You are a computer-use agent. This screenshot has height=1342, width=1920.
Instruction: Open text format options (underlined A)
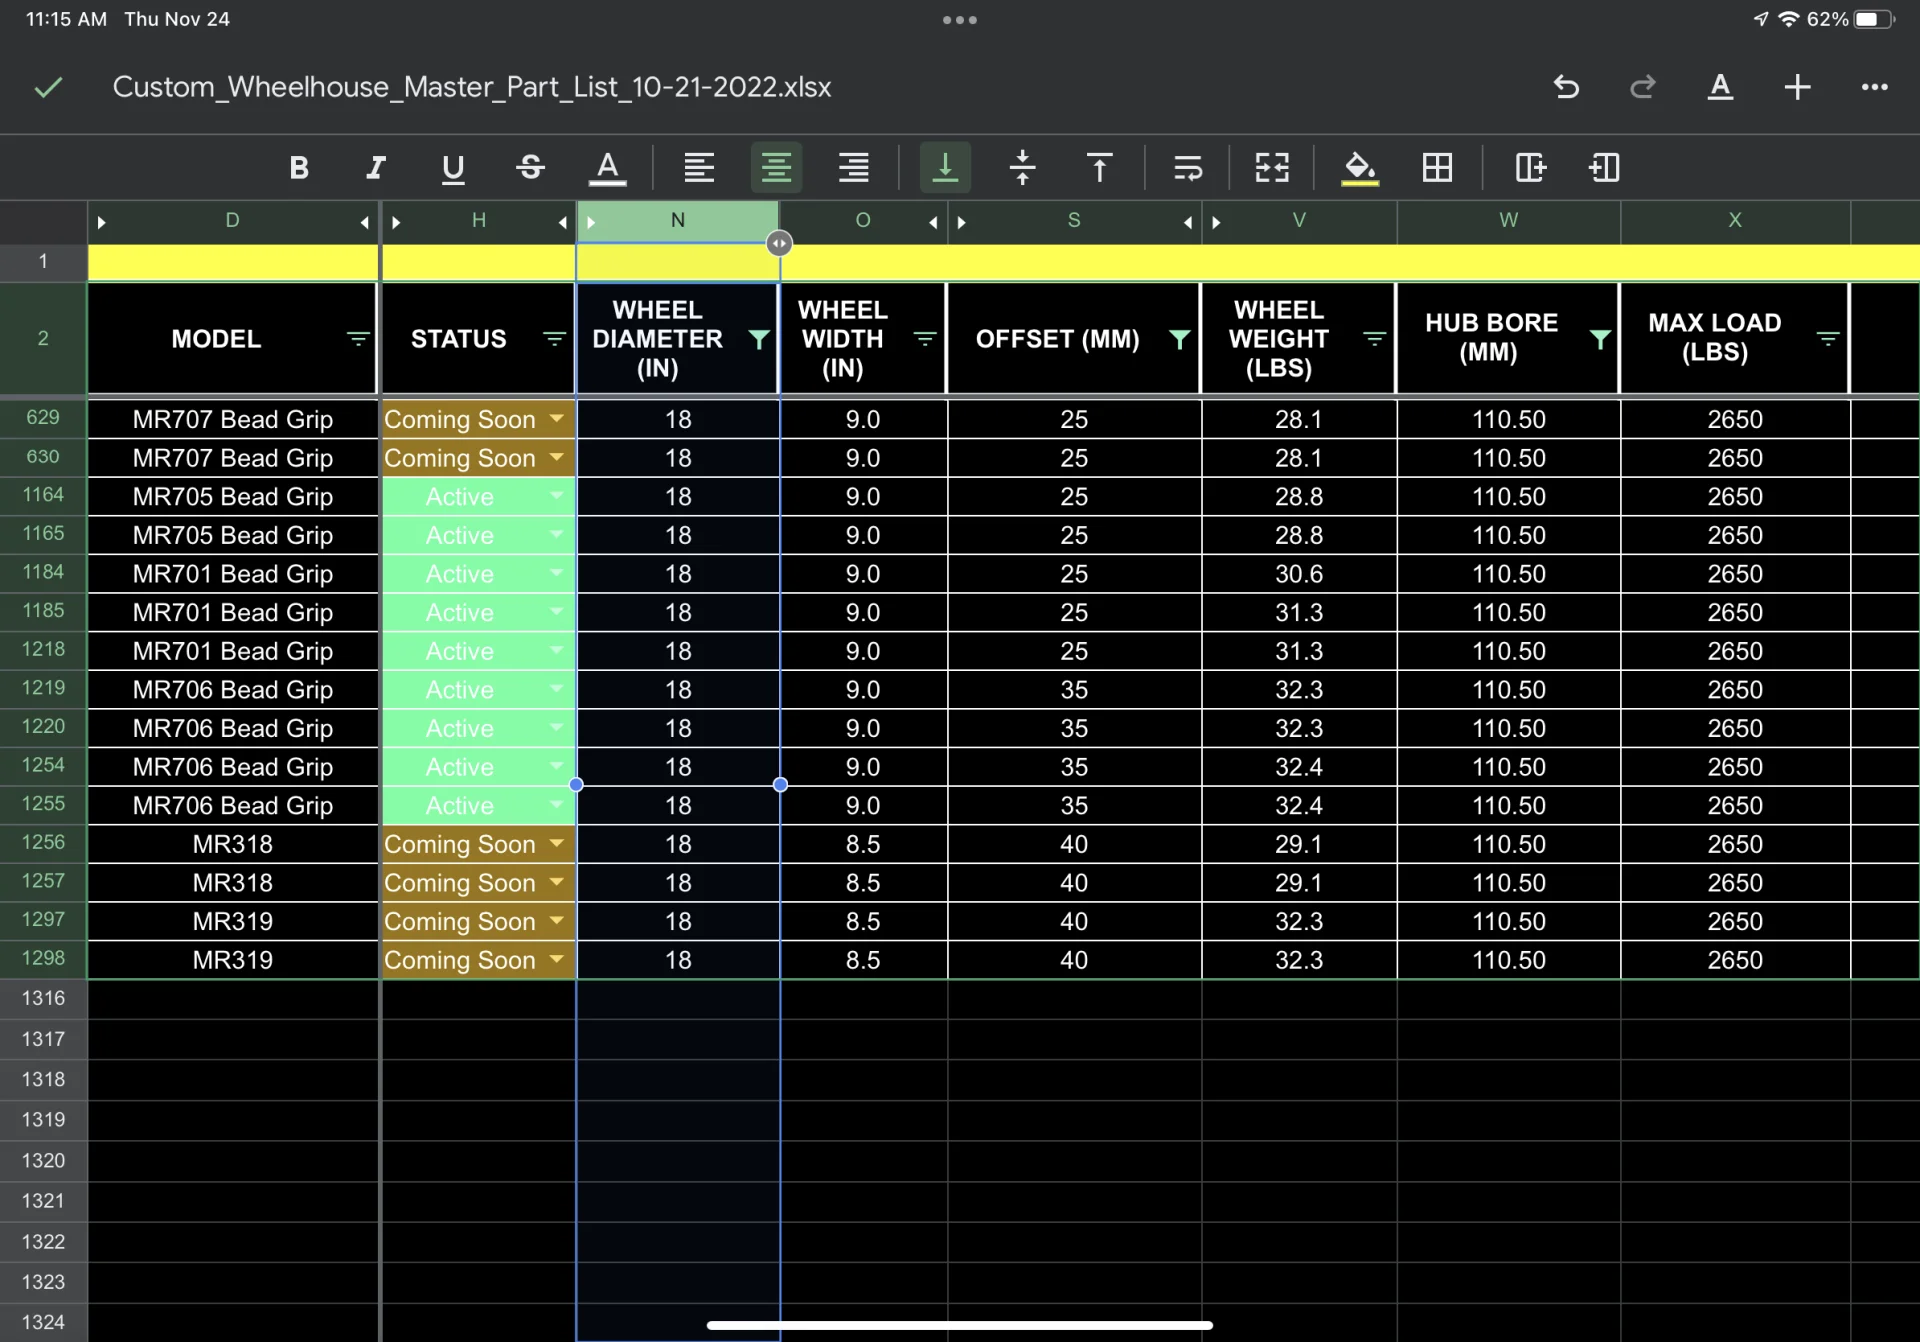coord(1720,87)
